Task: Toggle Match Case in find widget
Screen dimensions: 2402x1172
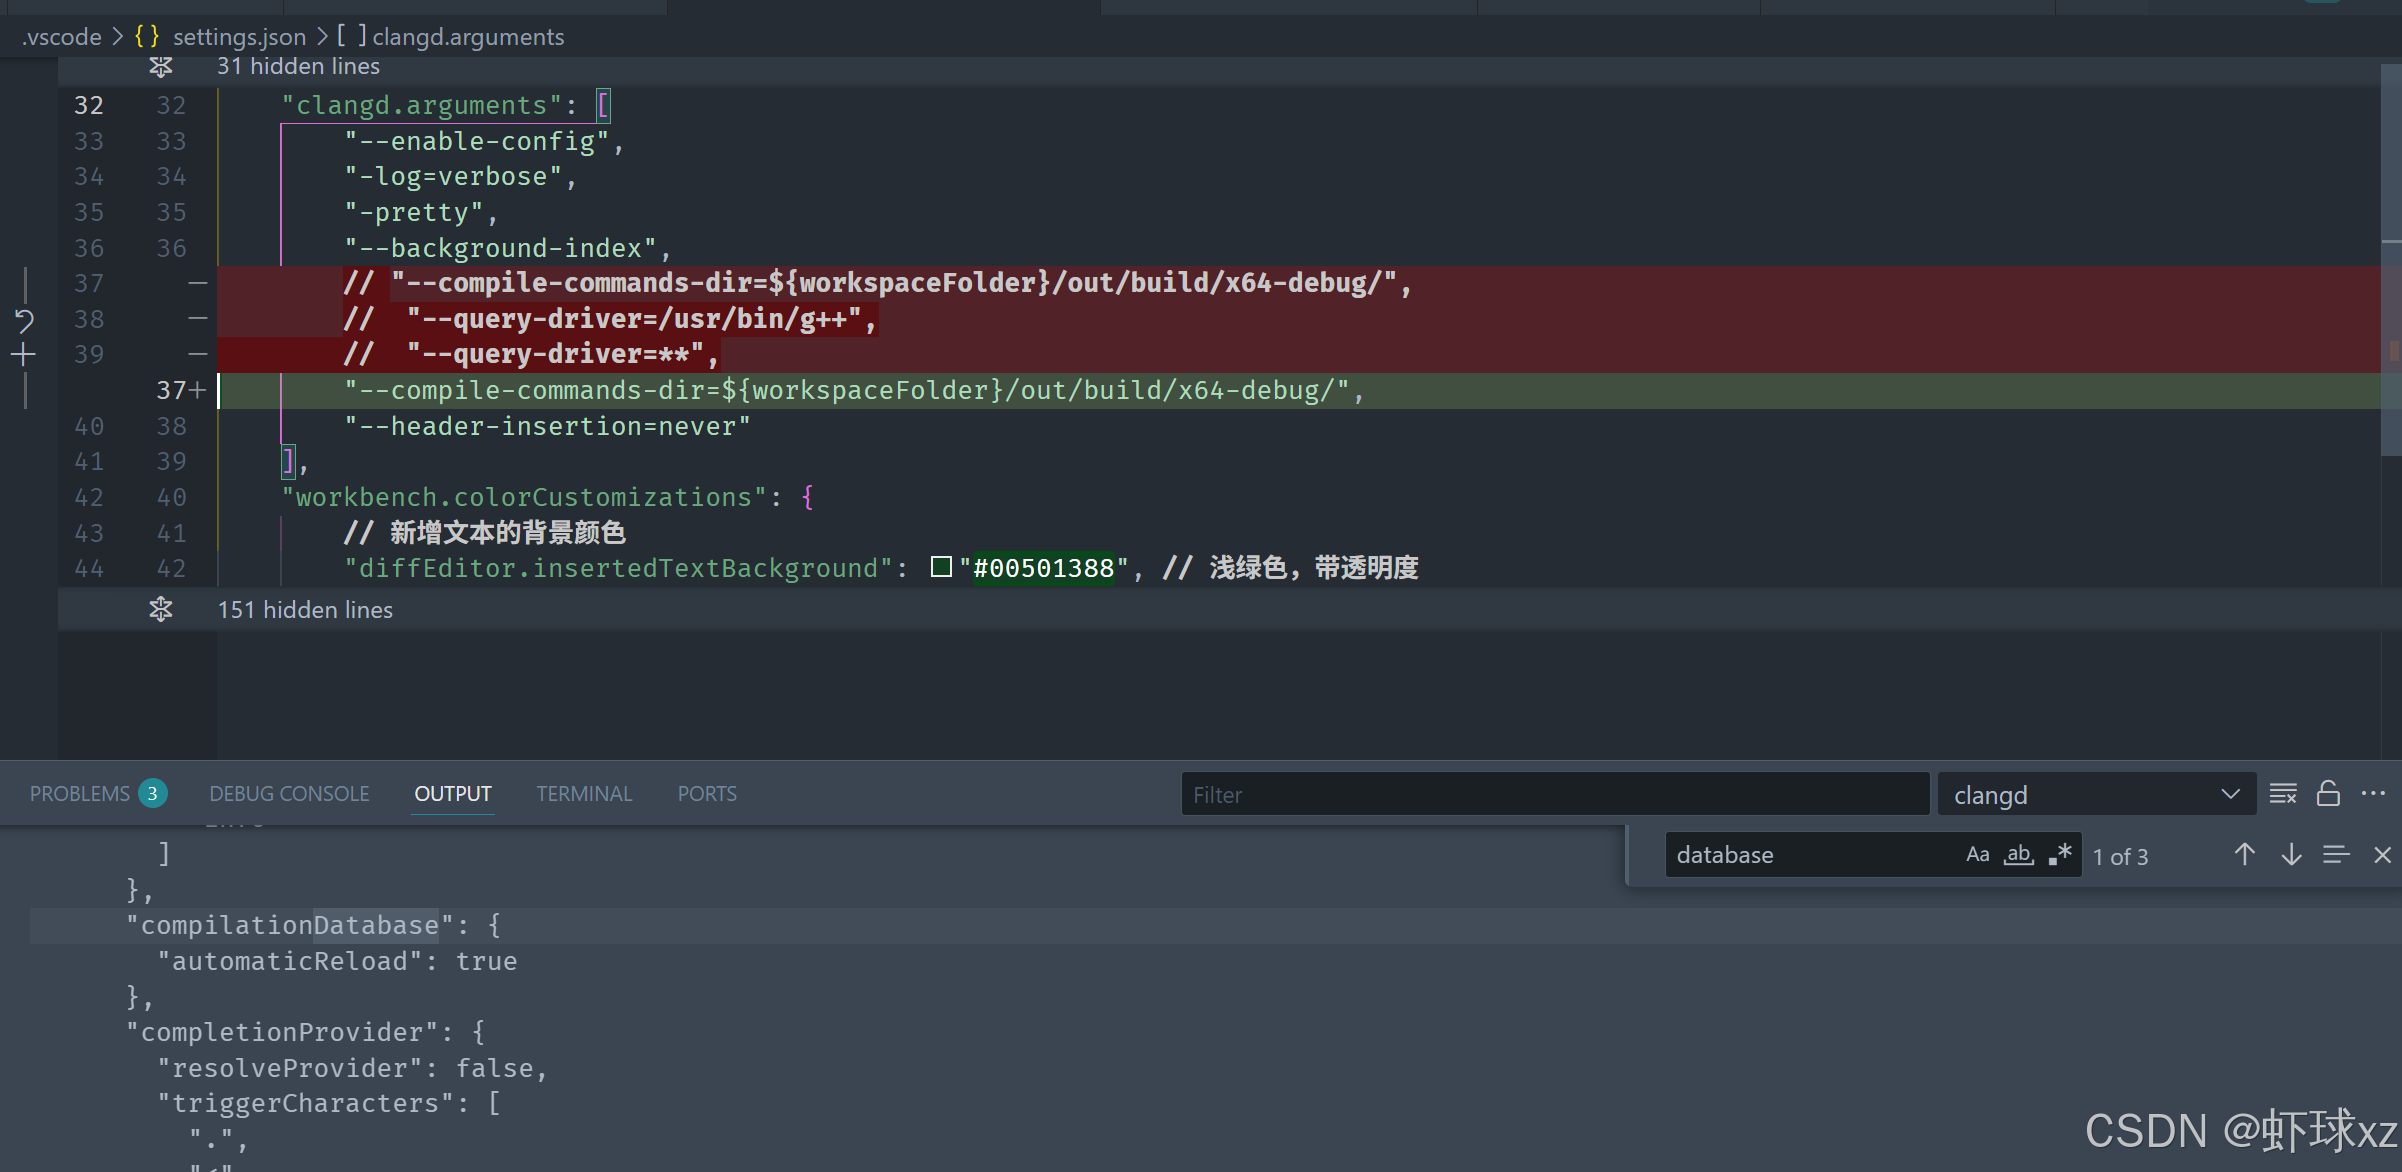Action: point(1977,855)
